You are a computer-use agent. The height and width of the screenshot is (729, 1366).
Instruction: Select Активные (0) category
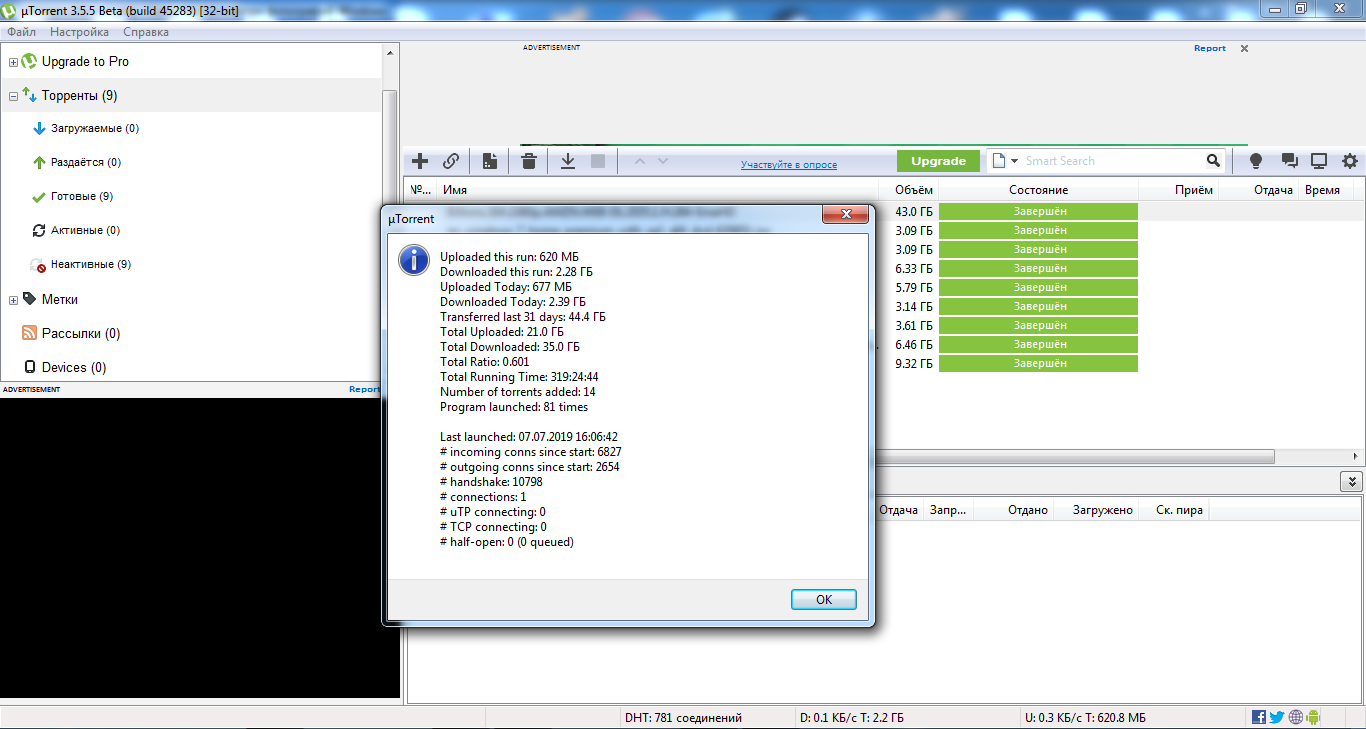[x=85, y=231]
